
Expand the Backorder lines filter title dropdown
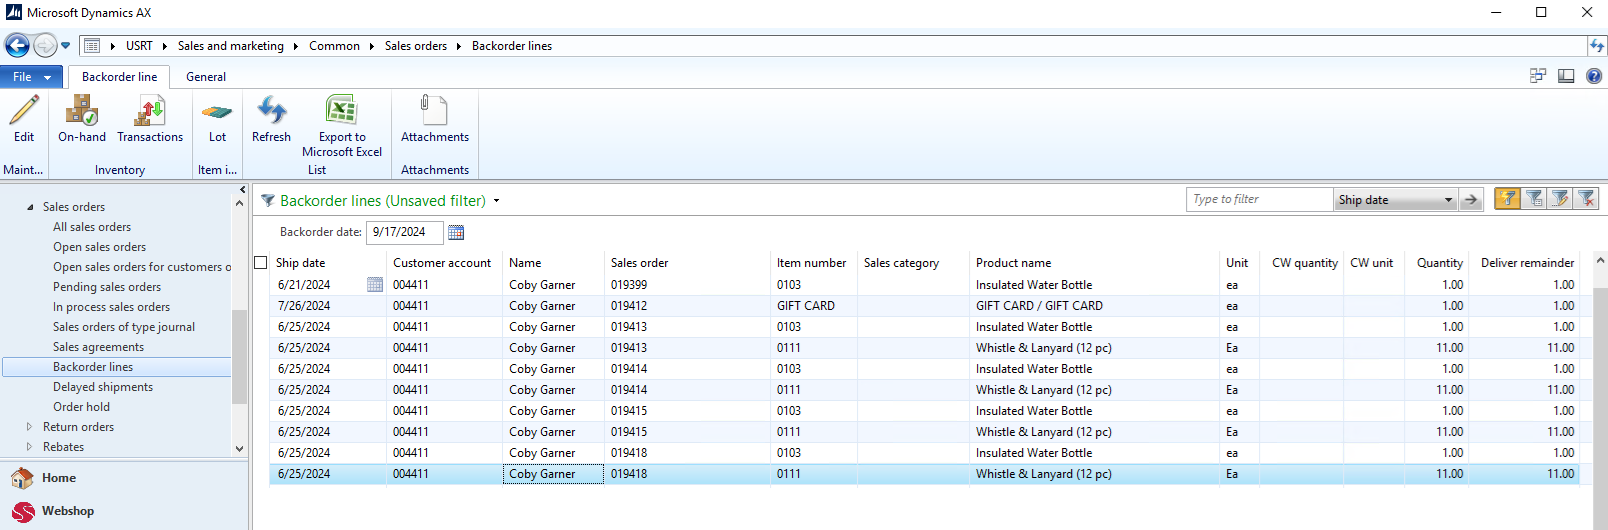click(x=496, y=201)
